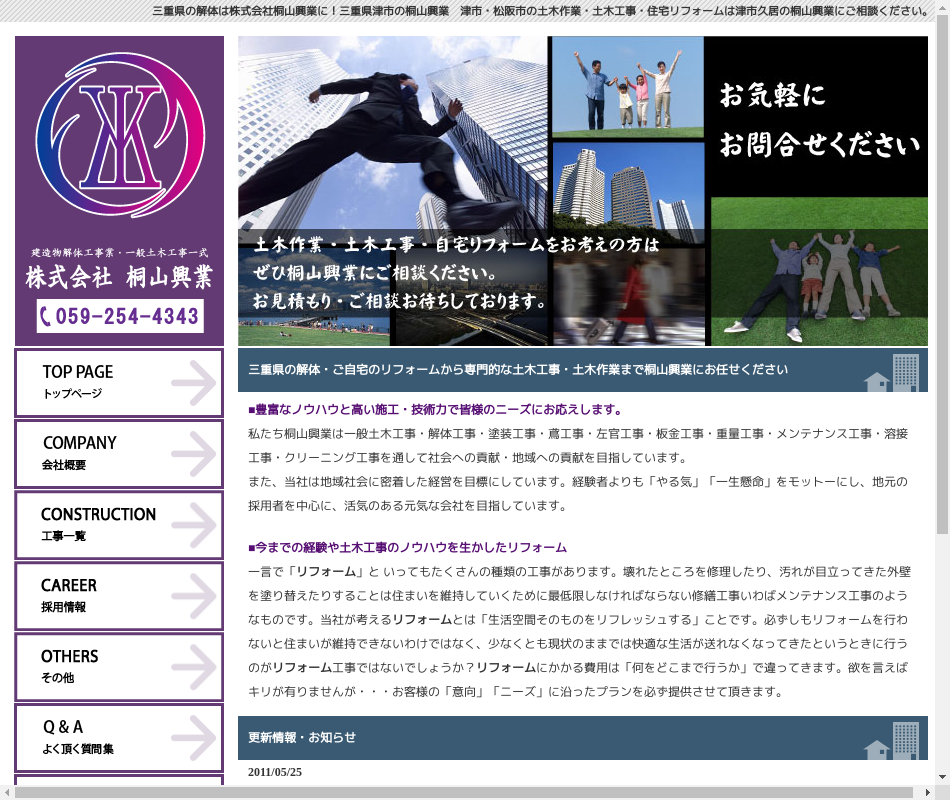Open the CONSTRUCTION 工事一覧 page
The width and height of the screenshot is (950, 800).
click(119, 525)
